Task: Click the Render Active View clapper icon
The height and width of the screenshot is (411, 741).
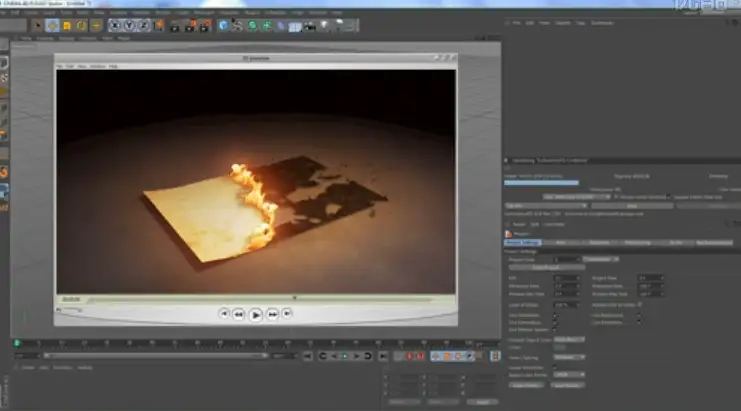Action: pyautogui.click(x=175, y=26)
